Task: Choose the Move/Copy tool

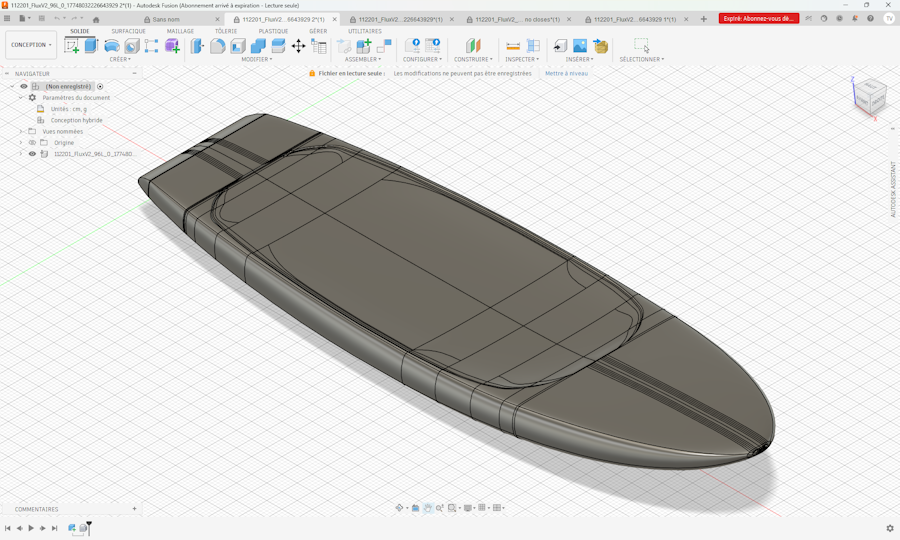Action: pyautogui.click(x=298, y=46)
